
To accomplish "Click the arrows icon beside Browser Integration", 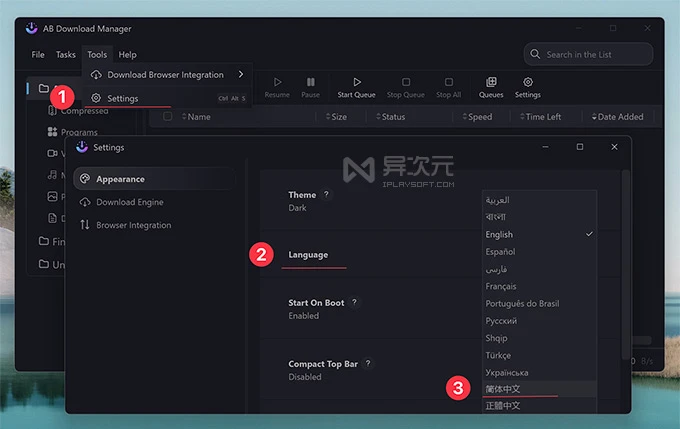I will pos(85,225).
